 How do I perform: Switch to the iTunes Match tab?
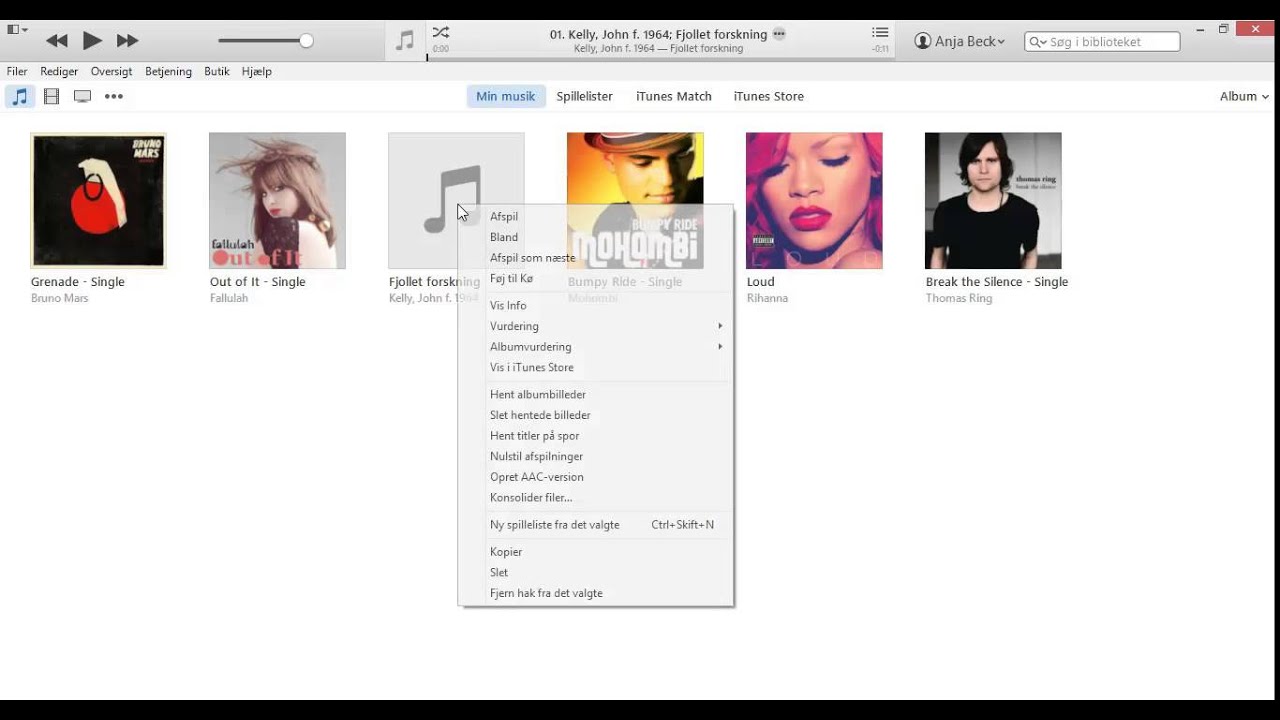674,97
